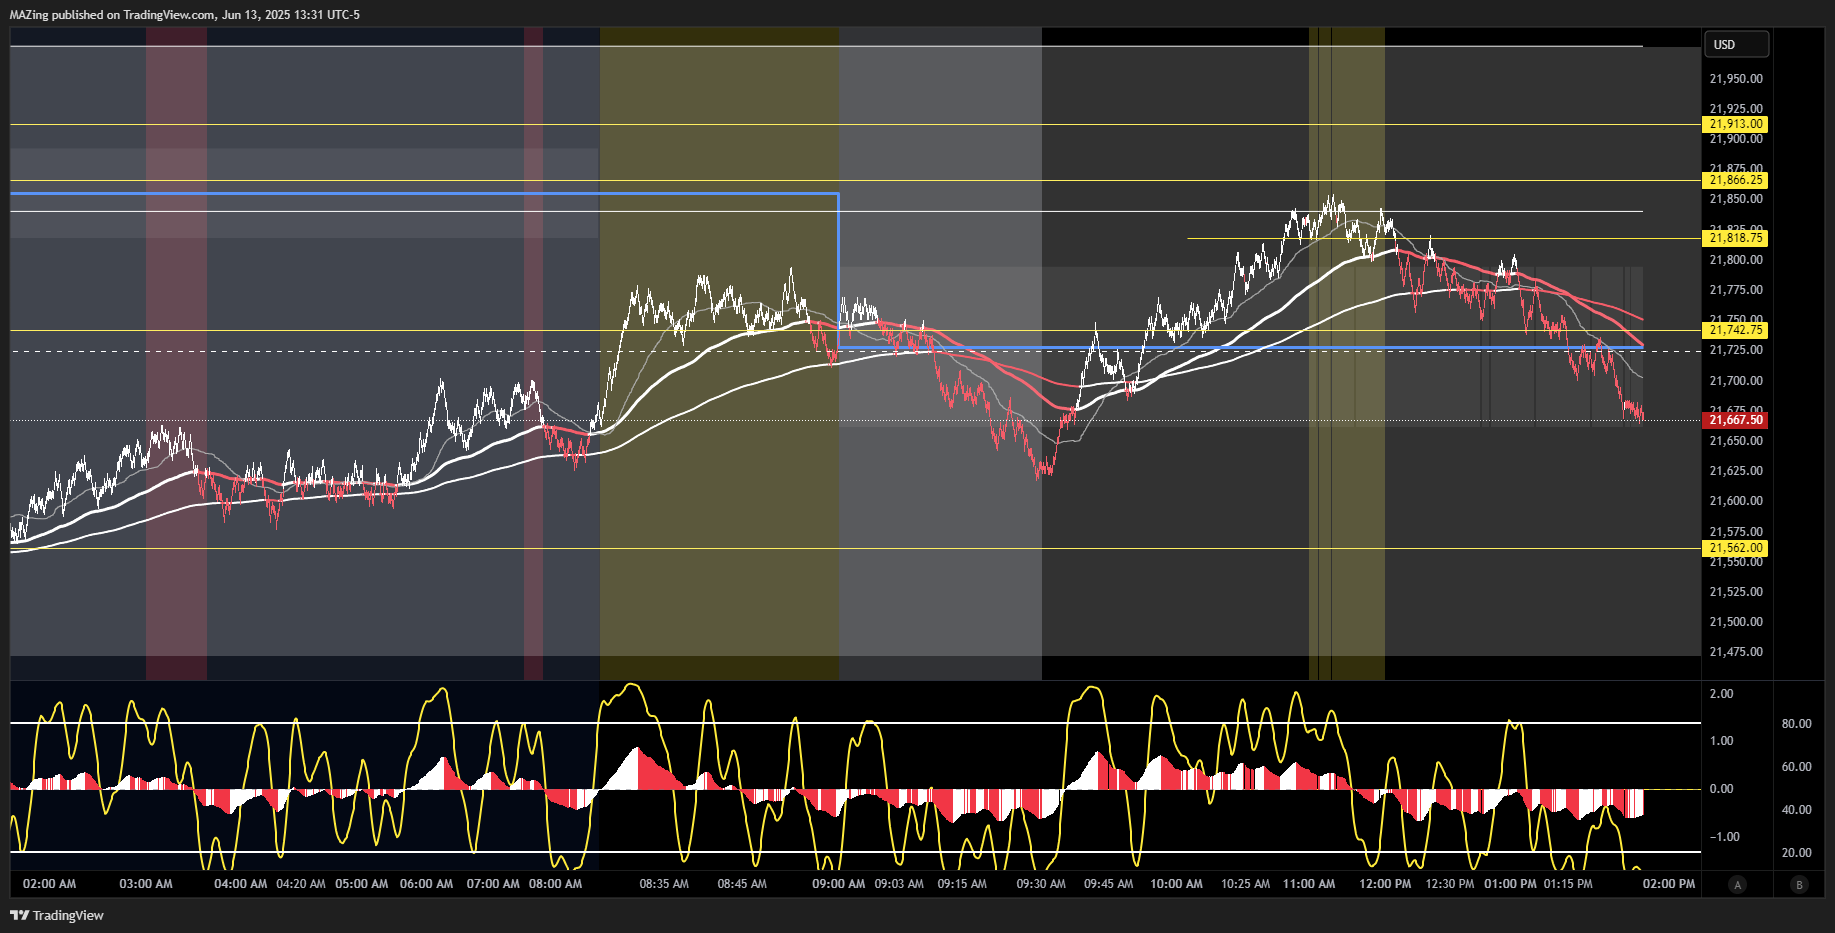
Task: Click the 08:35 AM time axis label
Action: point(664,884)
